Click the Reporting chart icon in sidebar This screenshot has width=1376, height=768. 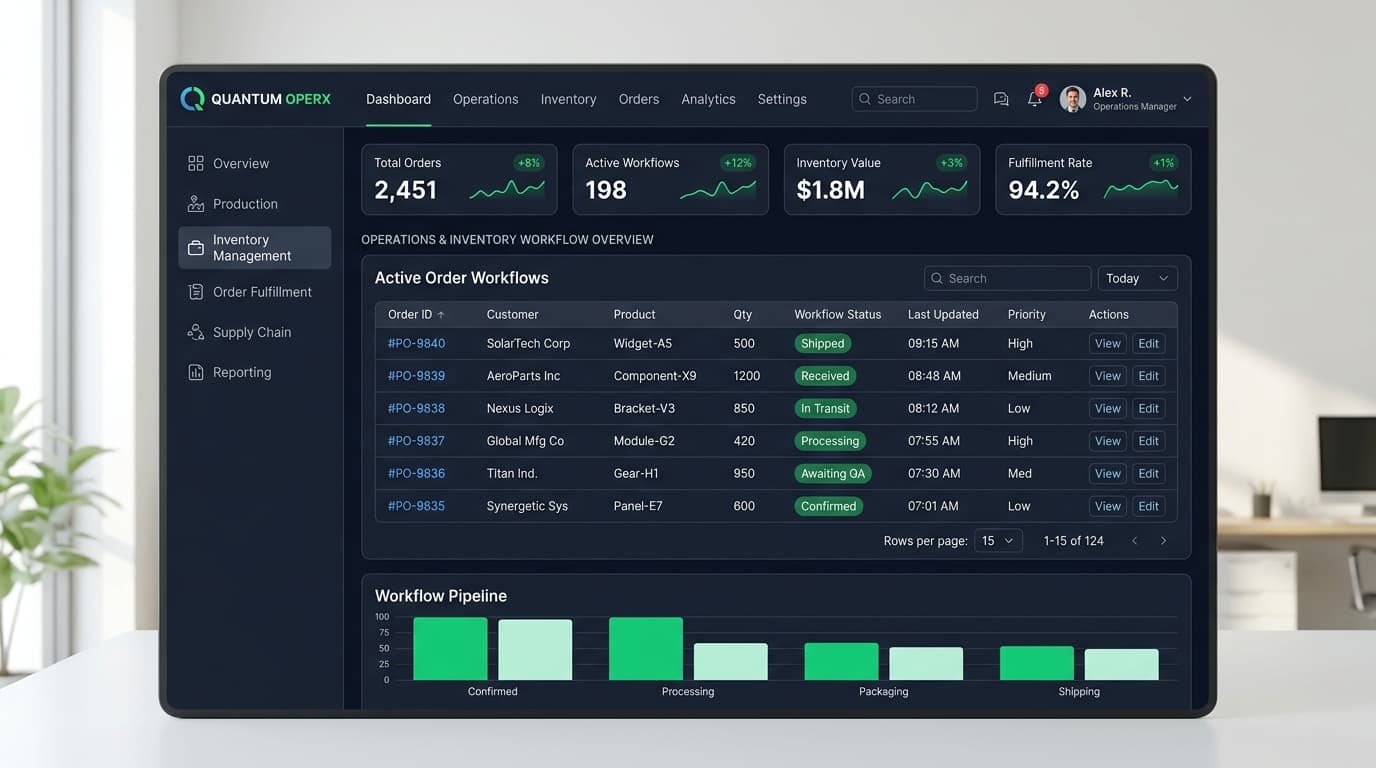pos(196,372)
